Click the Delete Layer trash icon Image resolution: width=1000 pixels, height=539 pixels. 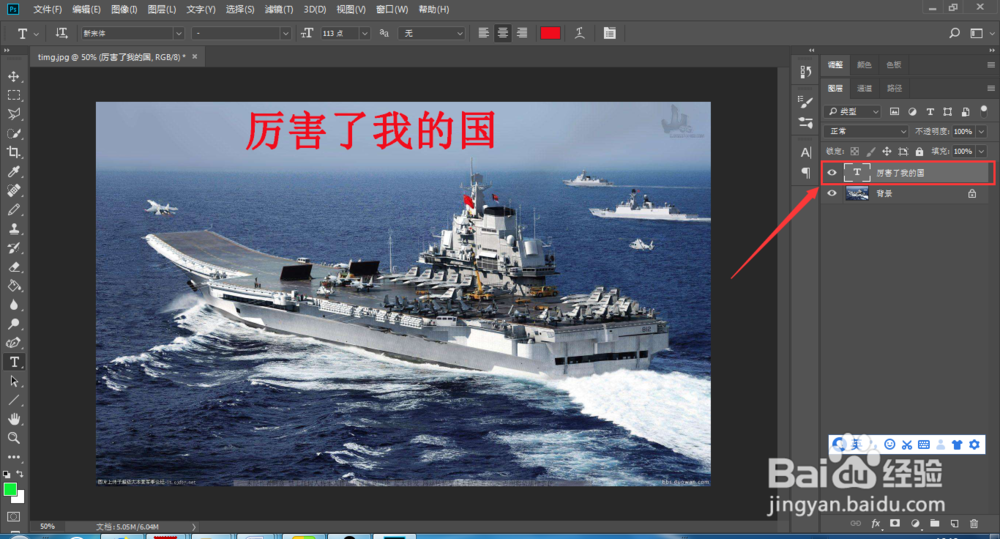click(974, 524)
